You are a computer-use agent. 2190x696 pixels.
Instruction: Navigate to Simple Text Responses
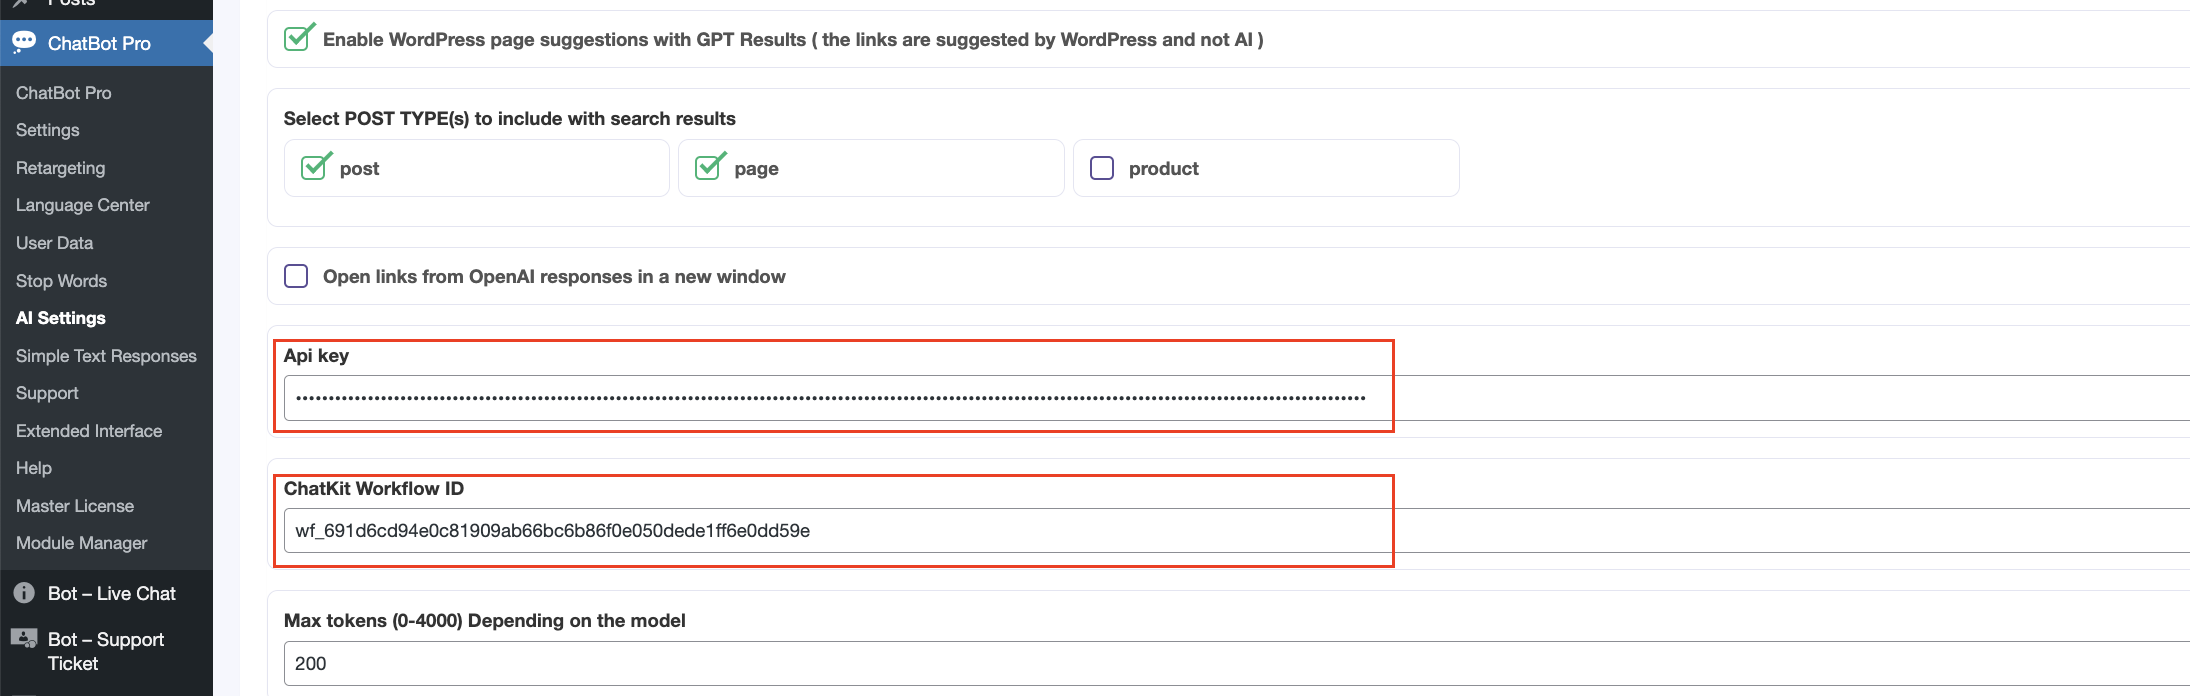point(106,356)
